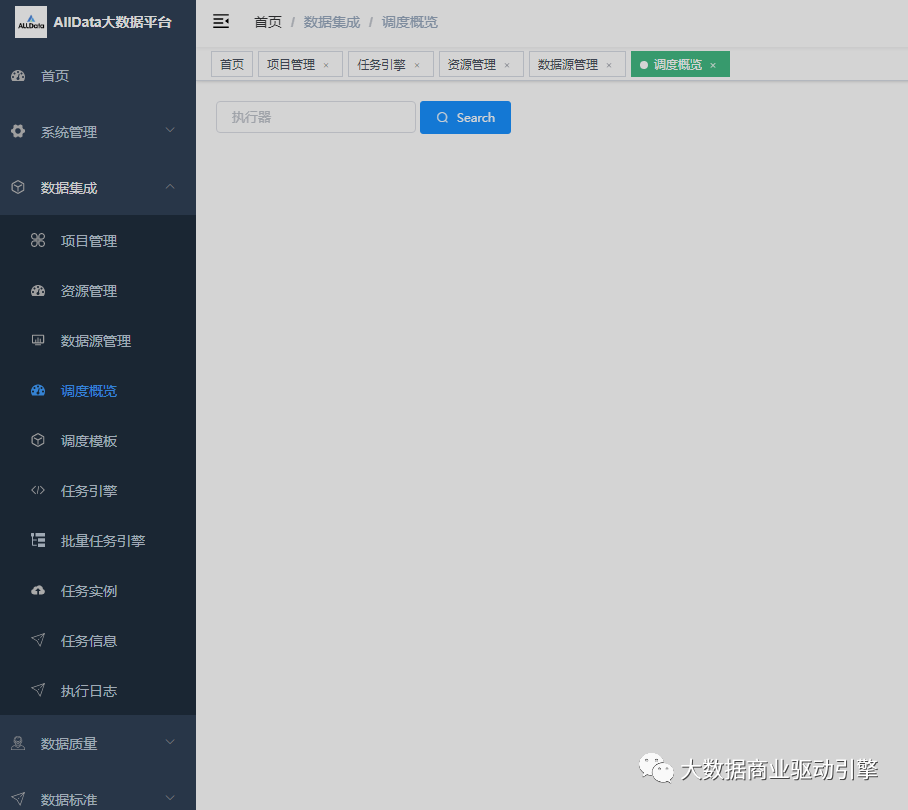Switch to the 任务引擎 tab

point(381,65)
